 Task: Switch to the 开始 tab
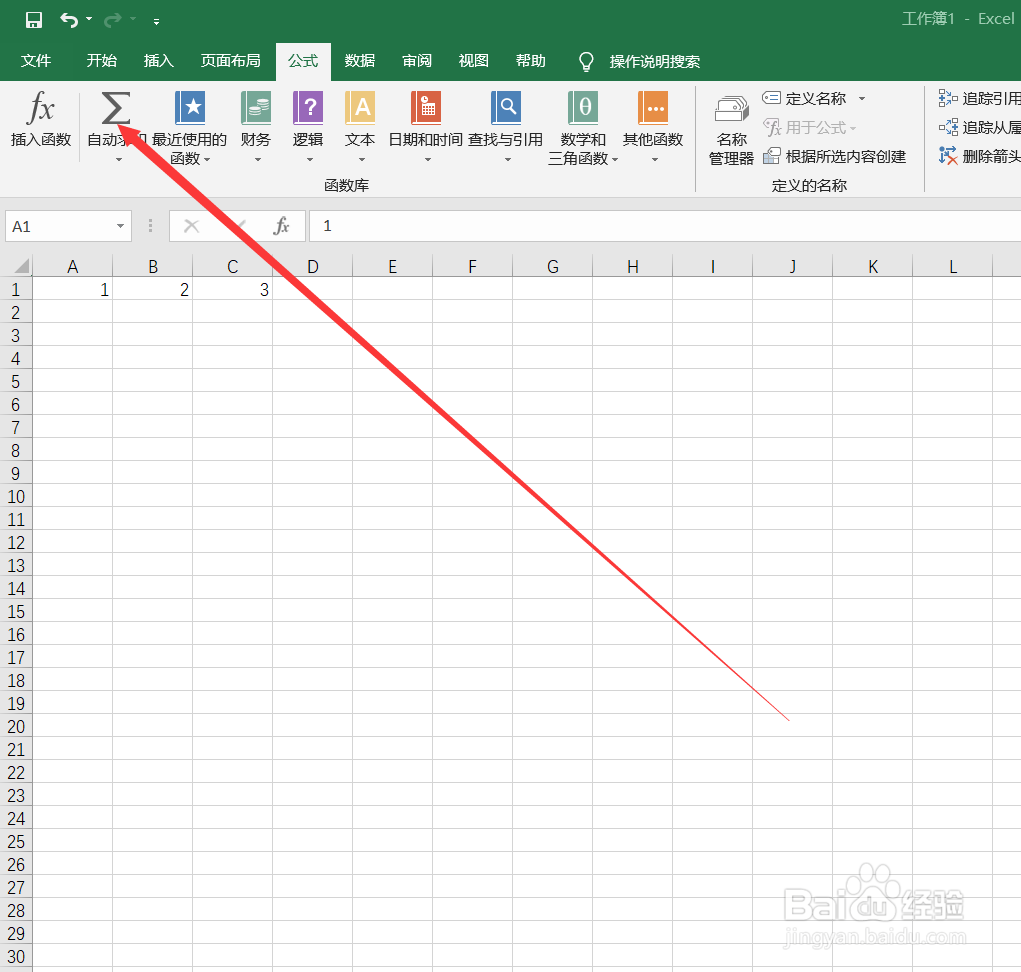[102, 61]
